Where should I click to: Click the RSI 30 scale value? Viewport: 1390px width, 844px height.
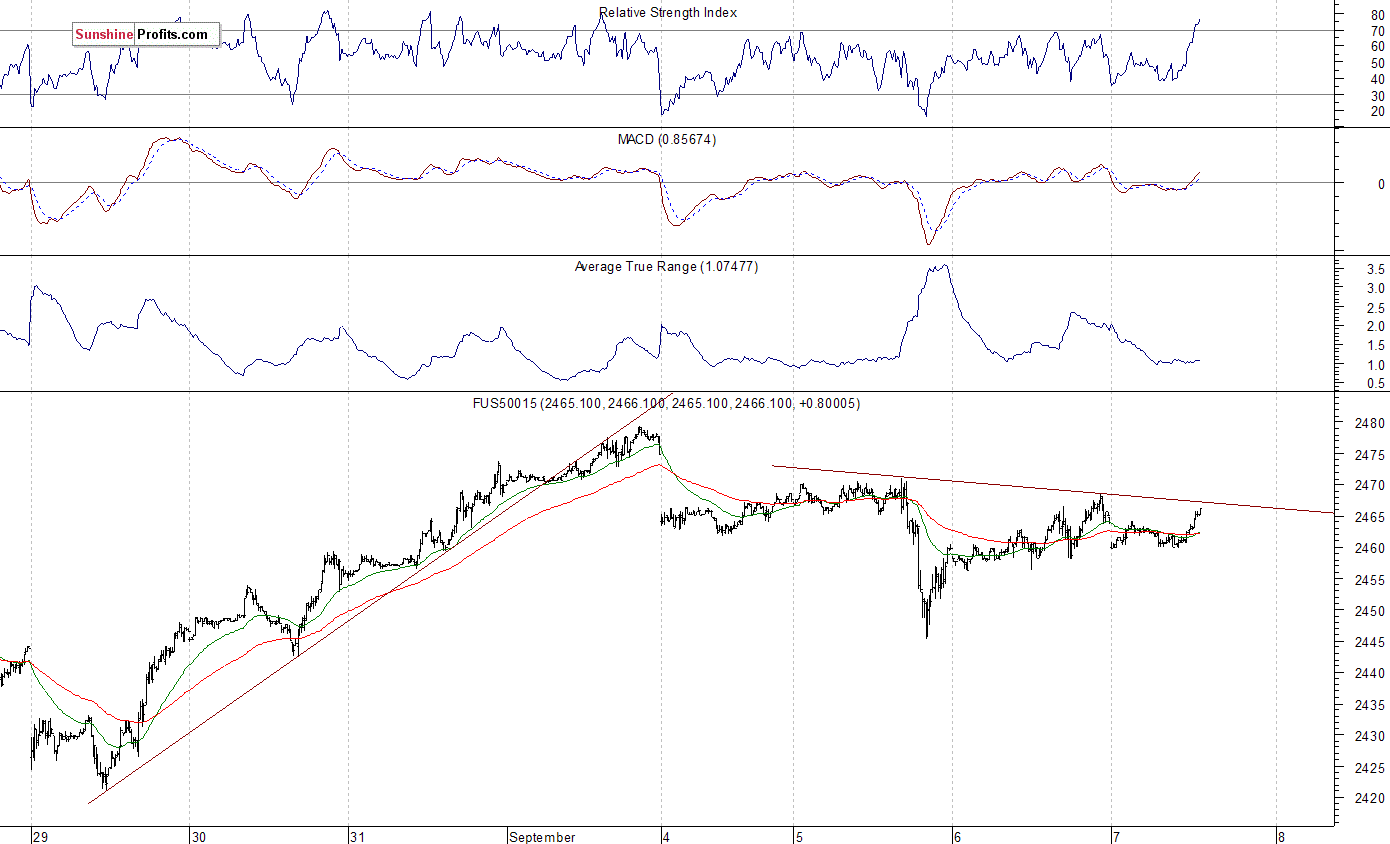coord(1378,95)
